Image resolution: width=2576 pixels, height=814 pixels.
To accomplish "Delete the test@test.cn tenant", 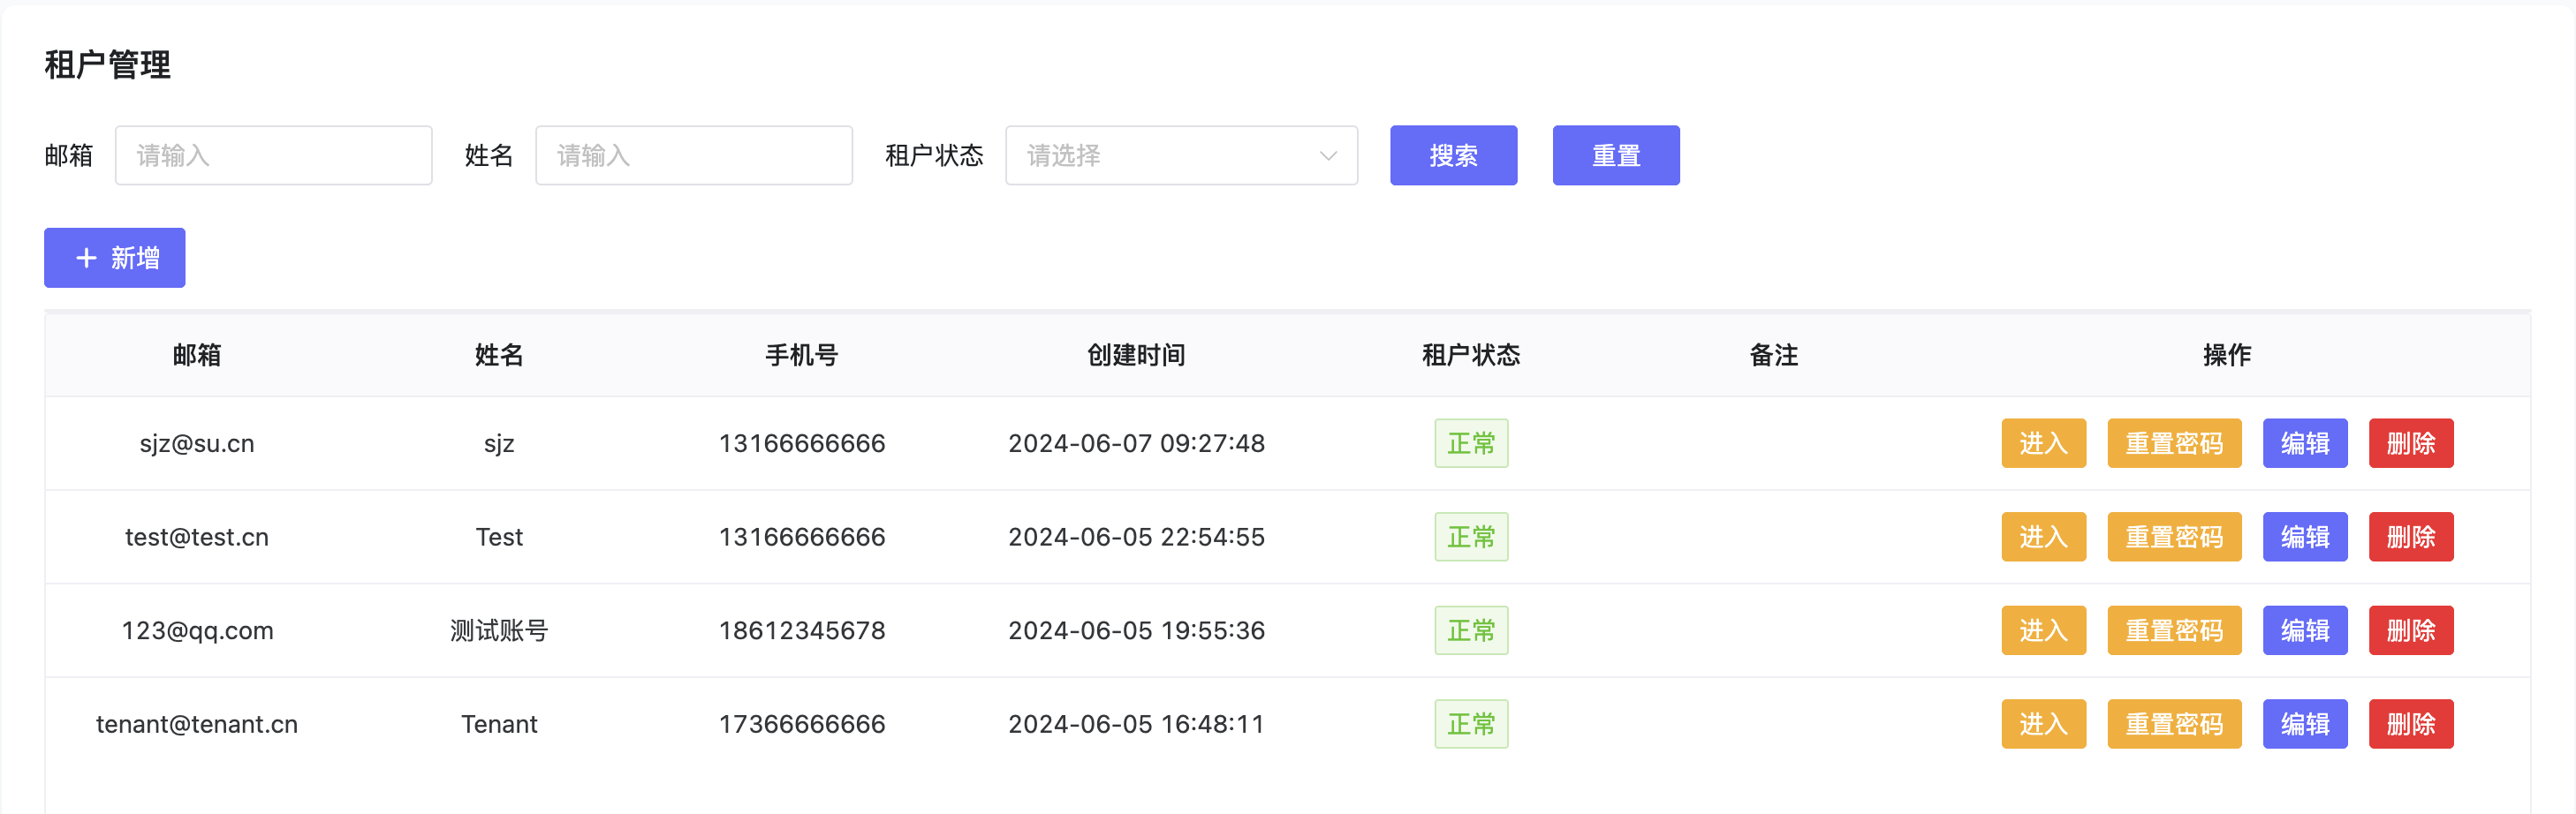I will click(x=2410, y=537).
